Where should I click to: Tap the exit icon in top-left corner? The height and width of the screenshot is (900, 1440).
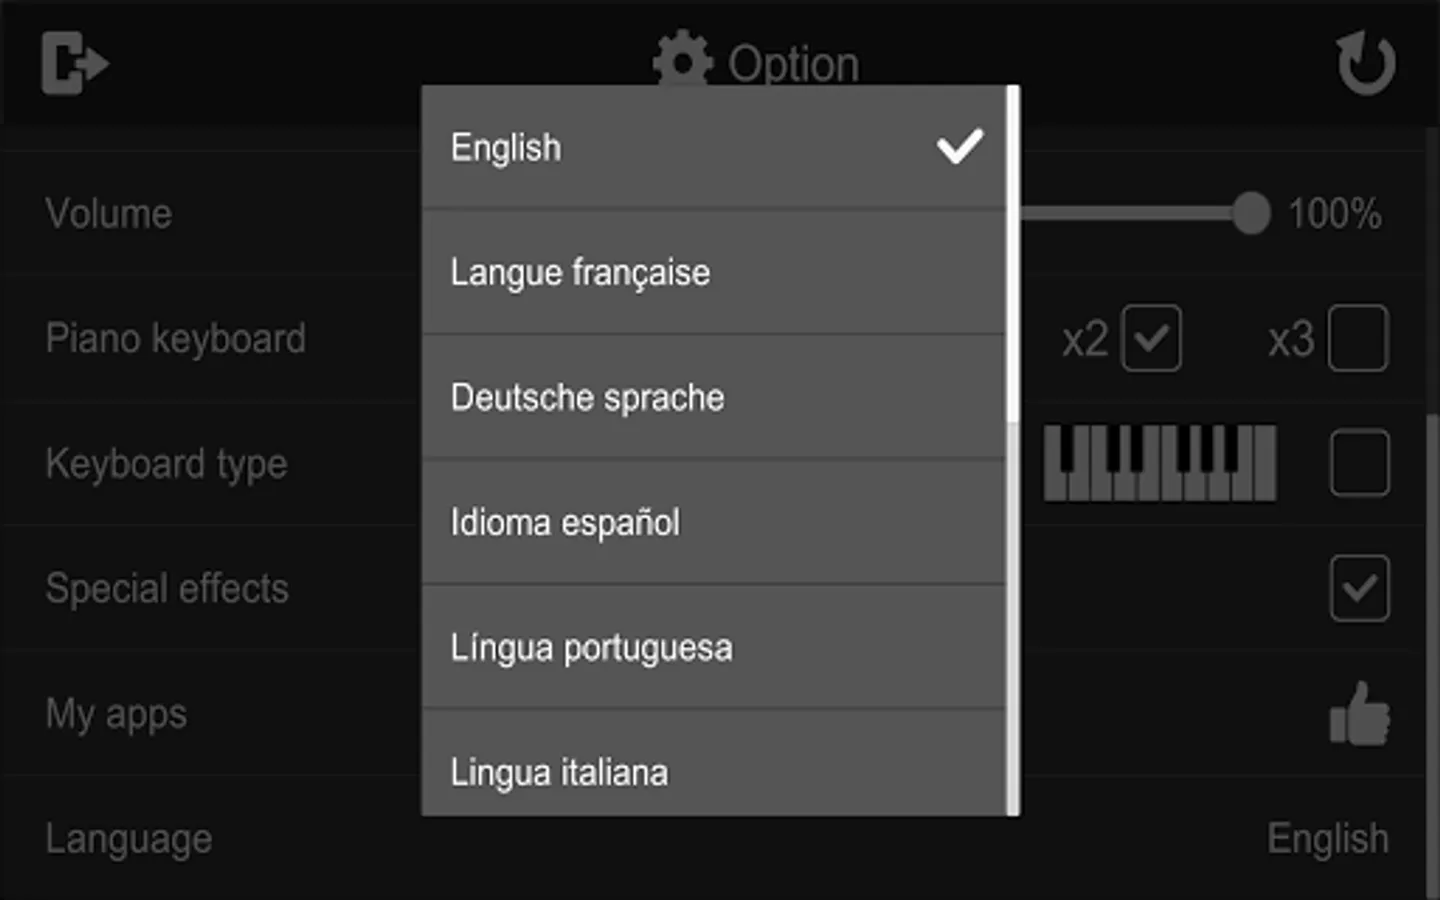point(74,63)
